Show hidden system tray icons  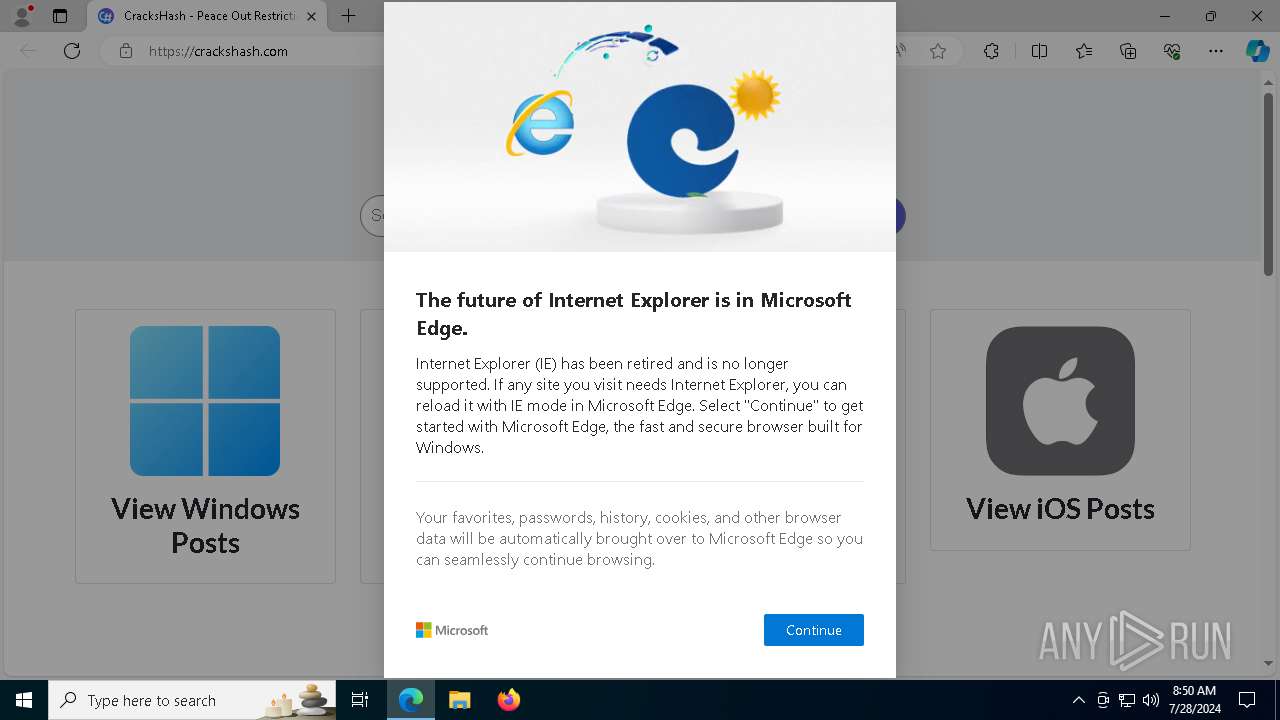[1078, 700]
